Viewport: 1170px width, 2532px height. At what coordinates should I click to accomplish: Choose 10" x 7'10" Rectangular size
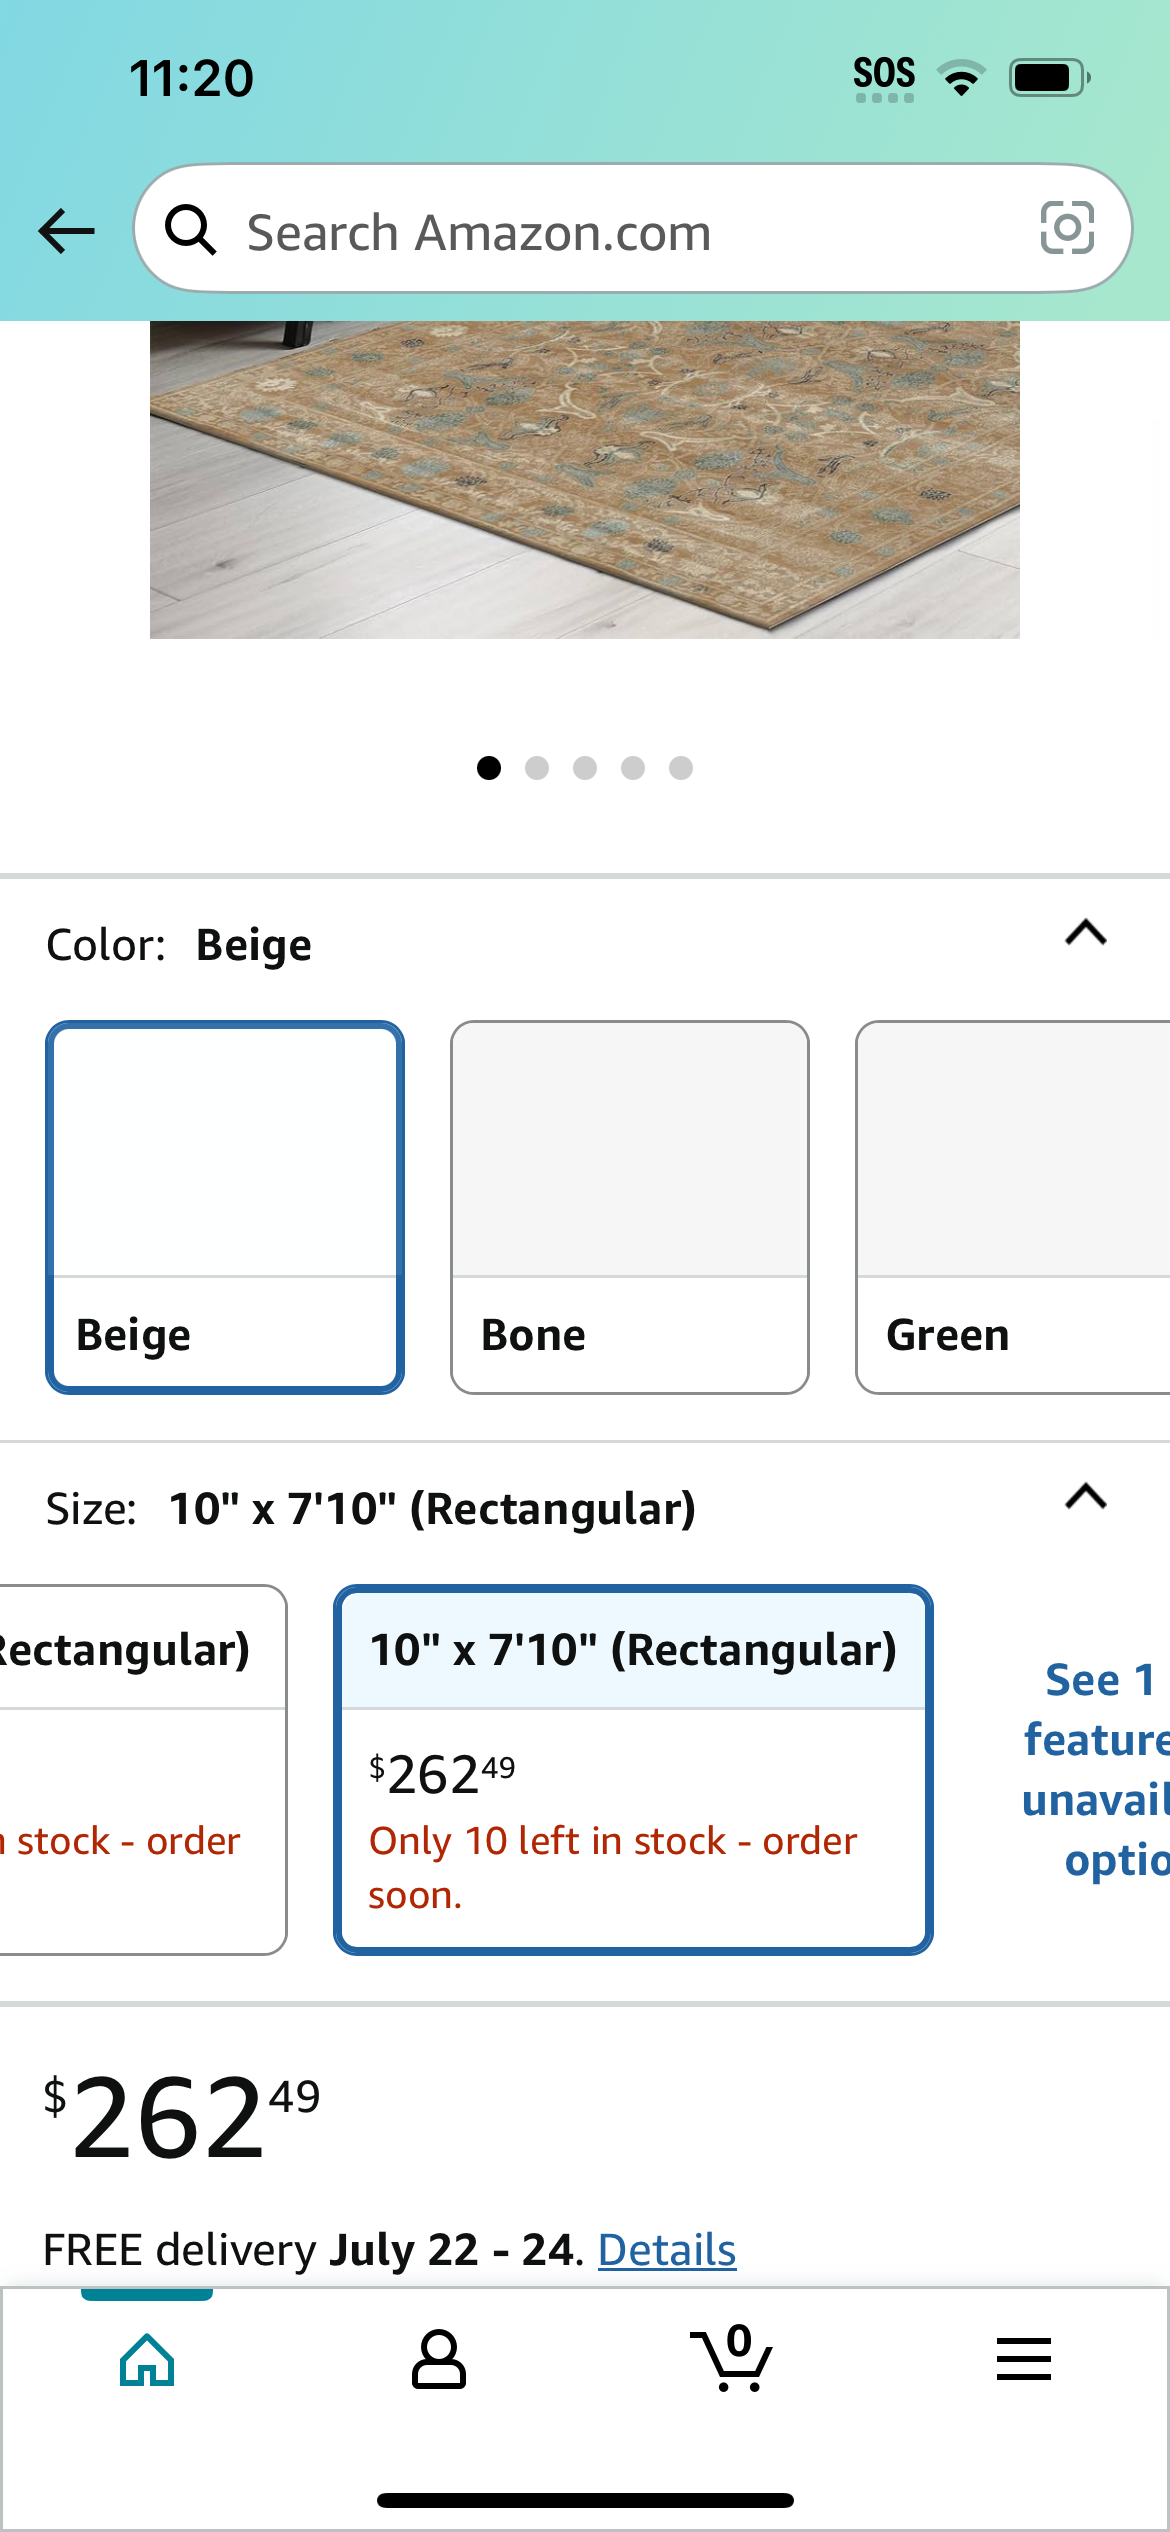click(x=633, y=1769)
